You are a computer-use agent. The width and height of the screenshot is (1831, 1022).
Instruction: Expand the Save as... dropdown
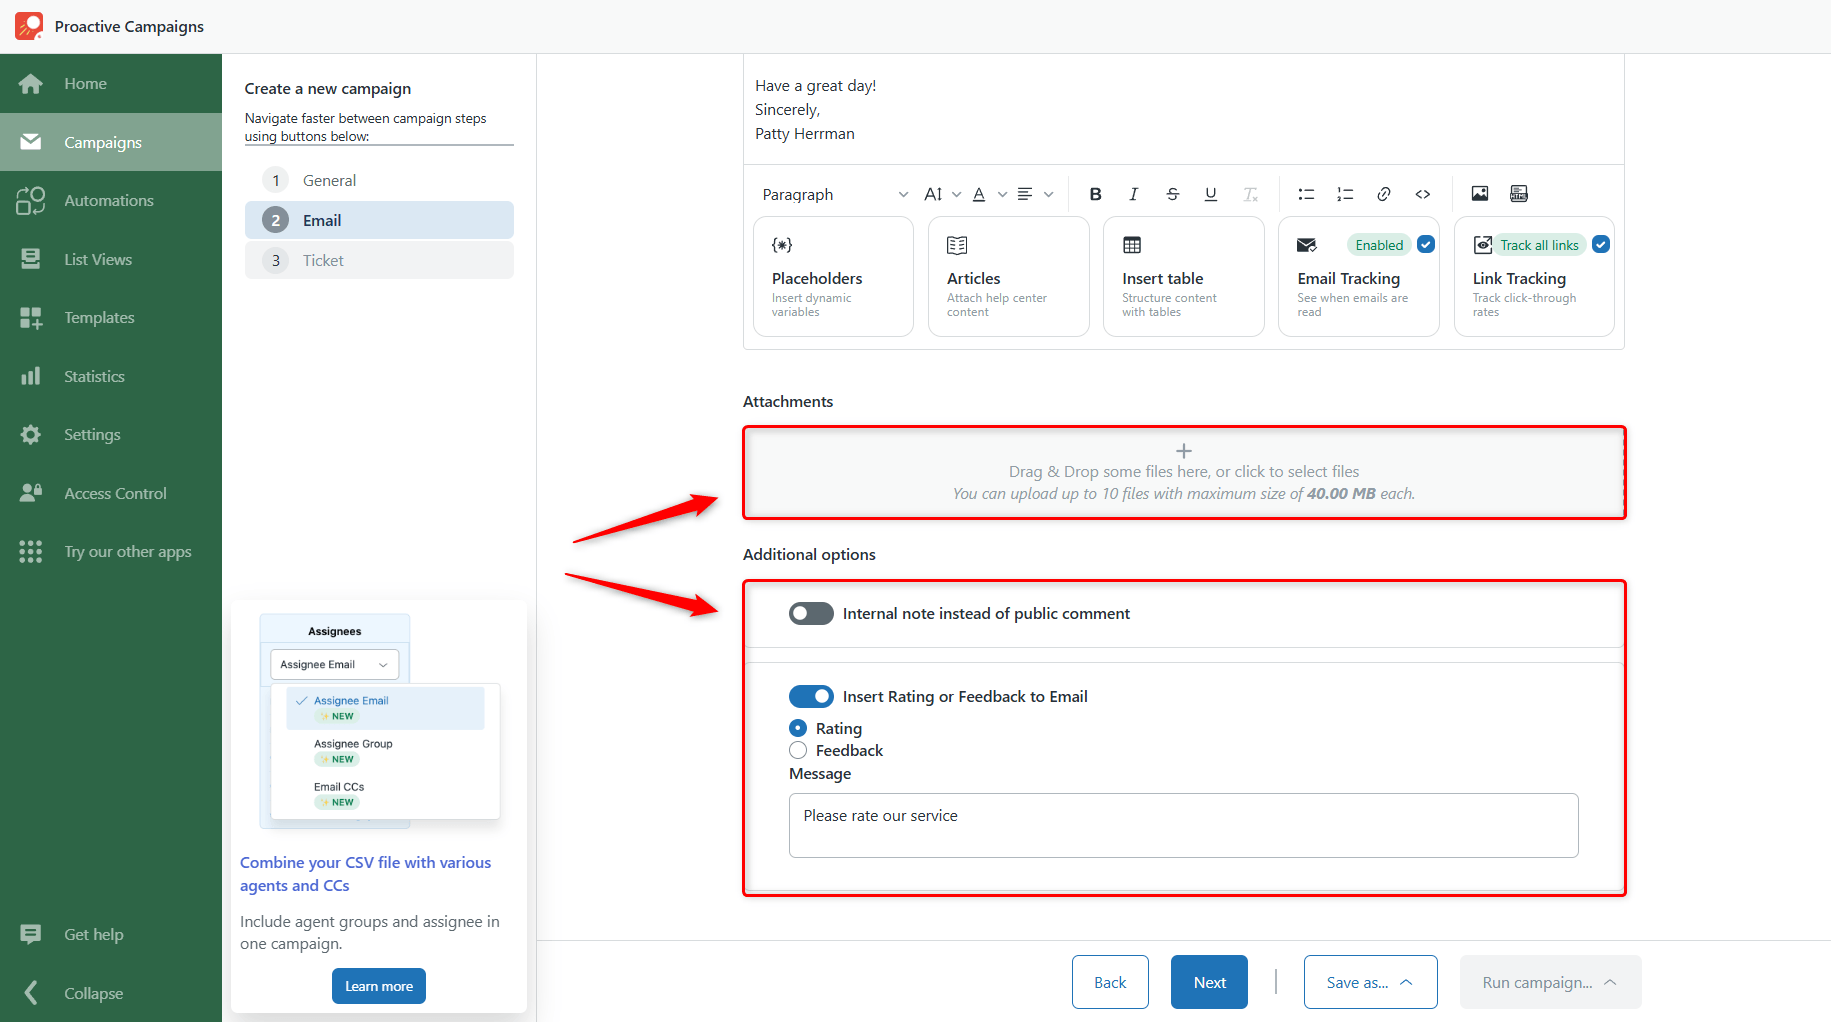[x=1370, y=982]
